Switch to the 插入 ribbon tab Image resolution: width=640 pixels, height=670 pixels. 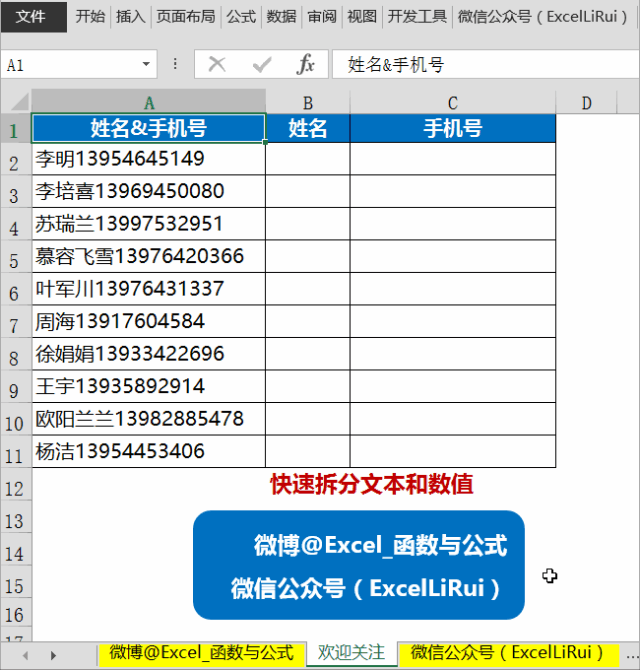click(x=130, y=17)
